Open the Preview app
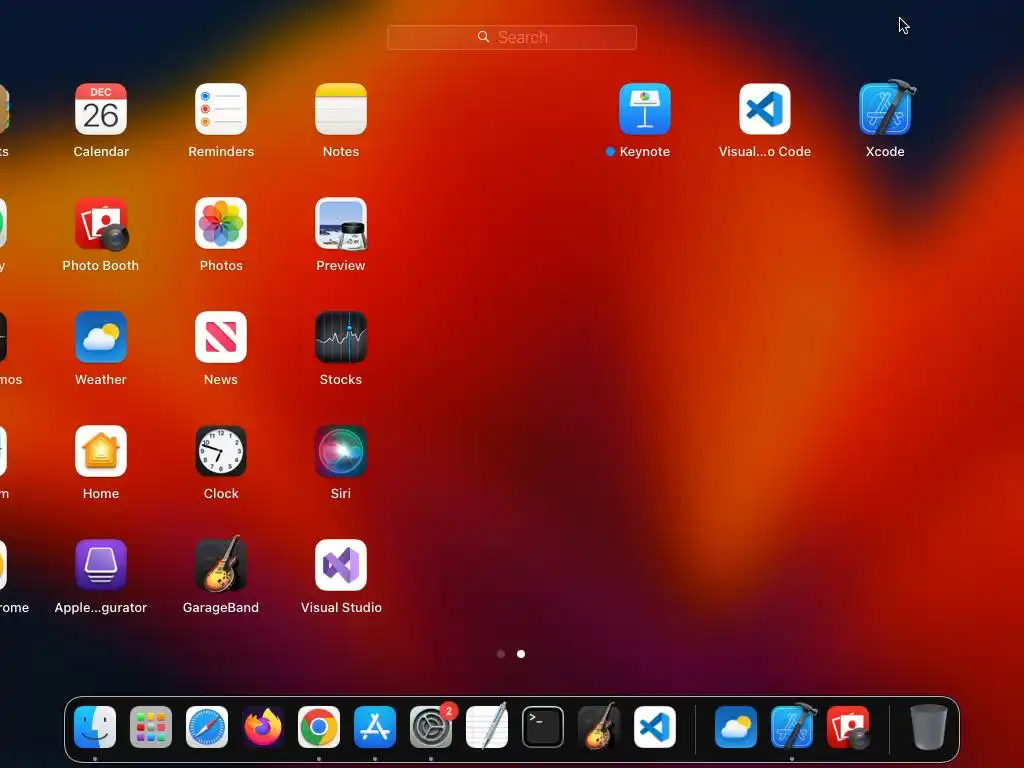 [x=341, y=223]
